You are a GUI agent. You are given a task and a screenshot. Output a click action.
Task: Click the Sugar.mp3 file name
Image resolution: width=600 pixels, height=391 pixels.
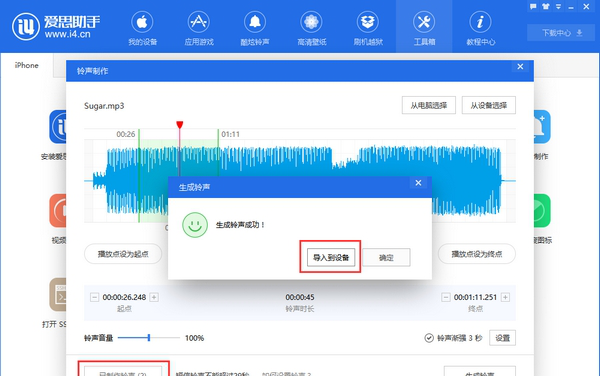[104, 106]
